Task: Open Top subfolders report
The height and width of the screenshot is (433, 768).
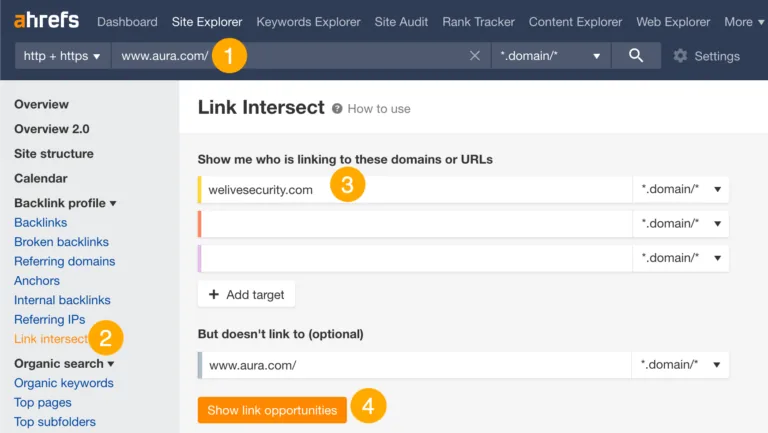Action: [x=55, y=422]
